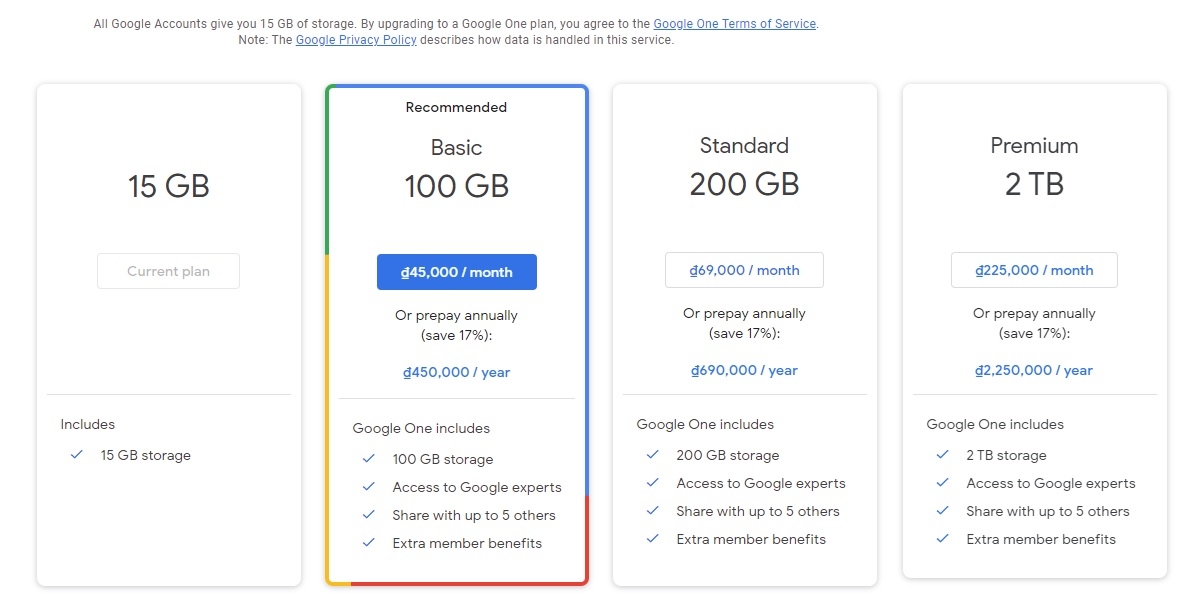Click the Standard 200 GB plan heading
This screenshot has height=610, width=1188.
click(x=744, y=163)
